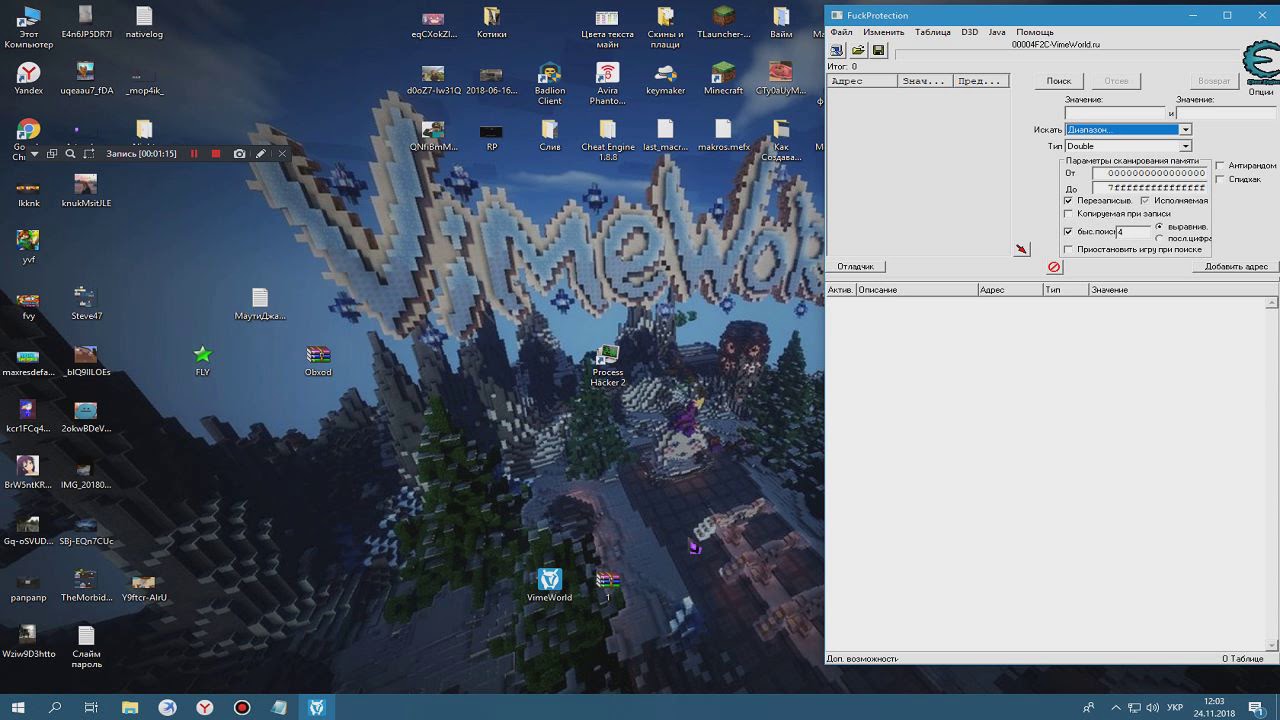Open the process selector icon in the toolbar
This screenshot has width=1280, height=720.
(837, 50)
